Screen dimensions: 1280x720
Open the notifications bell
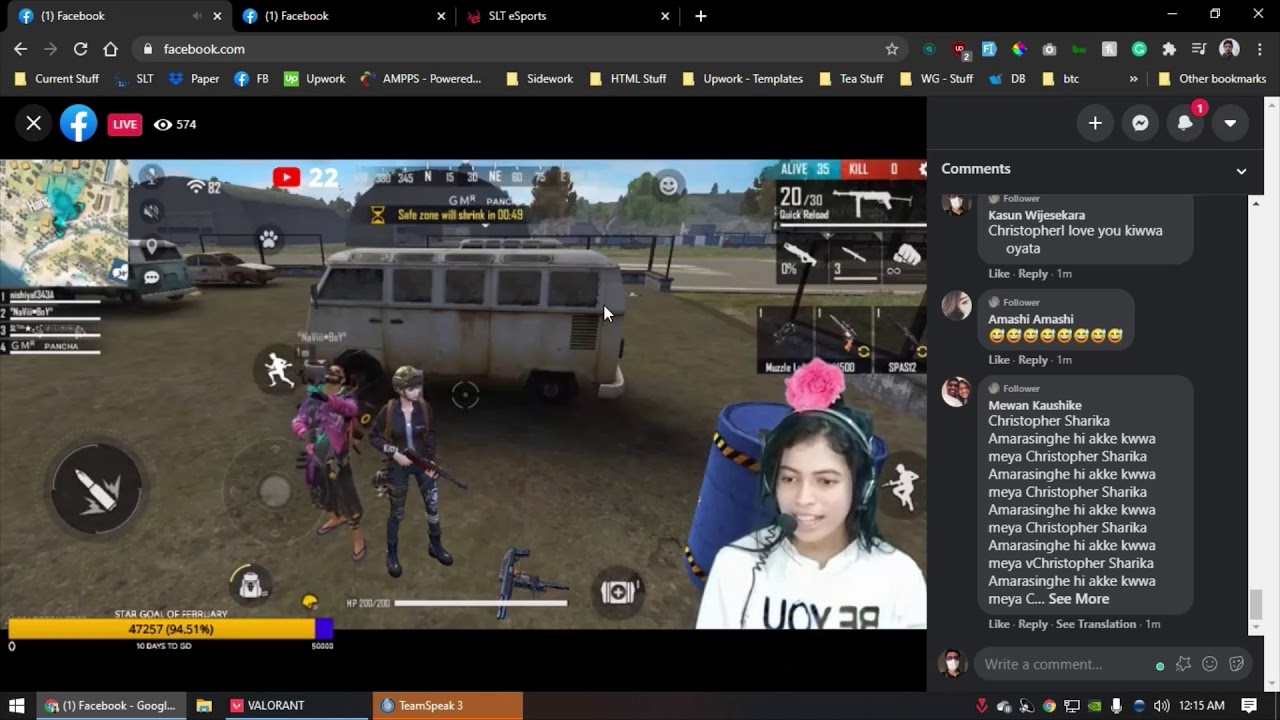tap(1185, 123)
